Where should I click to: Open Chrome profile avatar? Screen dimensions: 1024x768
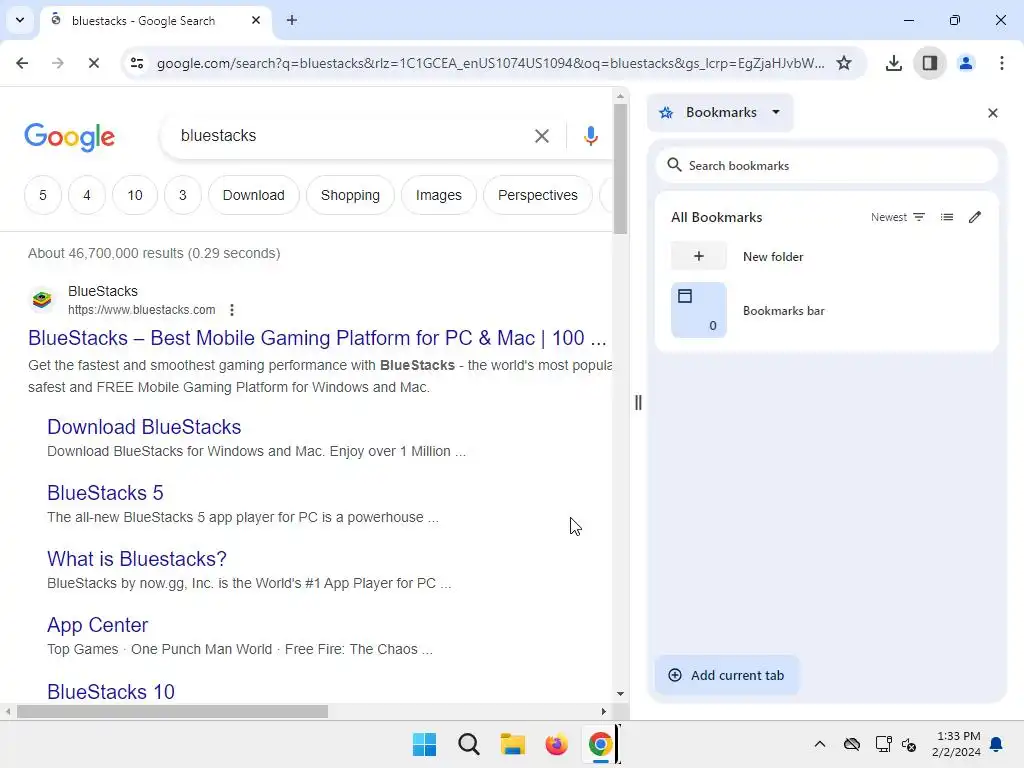966,63
